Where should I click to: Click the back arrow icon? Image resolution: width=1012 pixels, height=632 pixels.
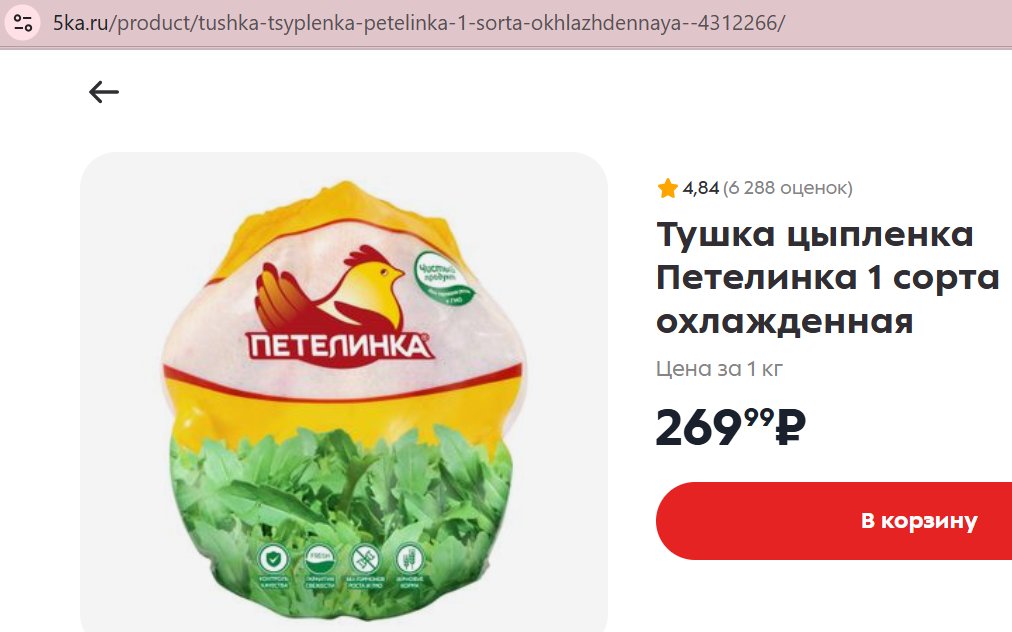104,92
